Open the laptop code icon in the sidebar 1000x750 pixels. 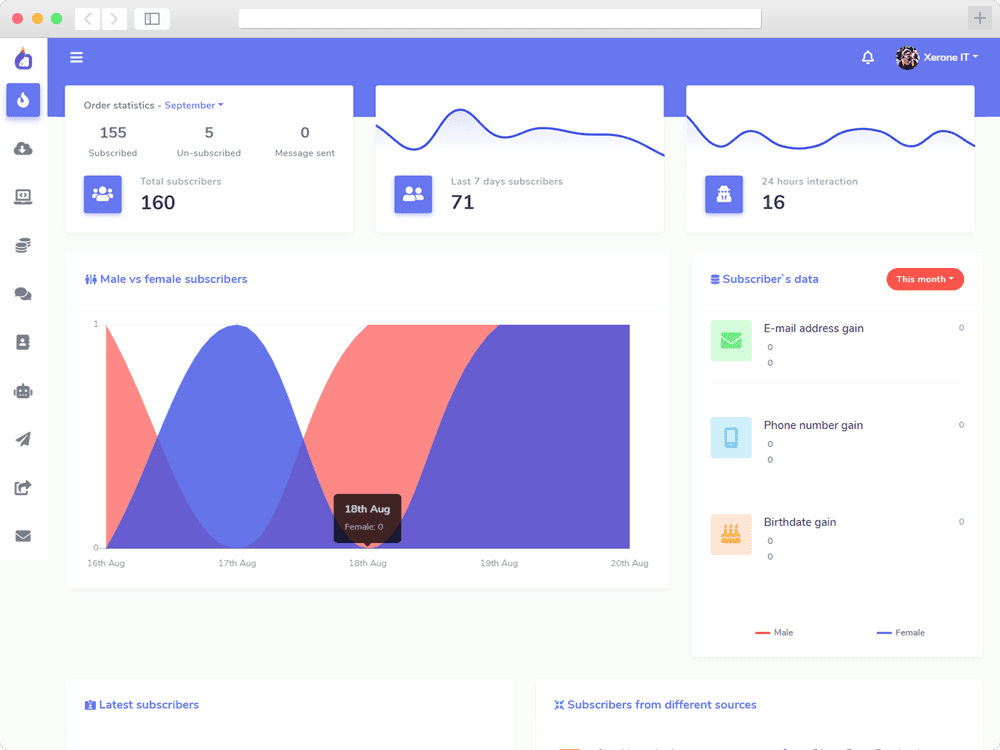pos(24,197)
